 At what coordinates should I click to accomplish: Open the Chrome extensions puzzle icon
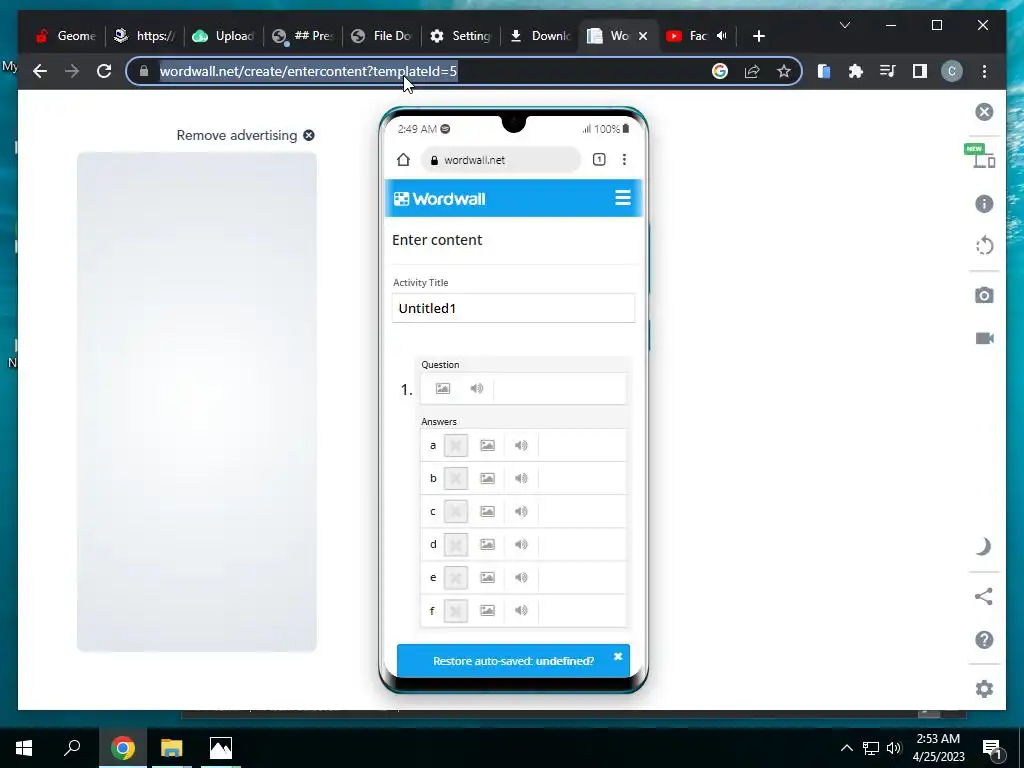[856, 71]
